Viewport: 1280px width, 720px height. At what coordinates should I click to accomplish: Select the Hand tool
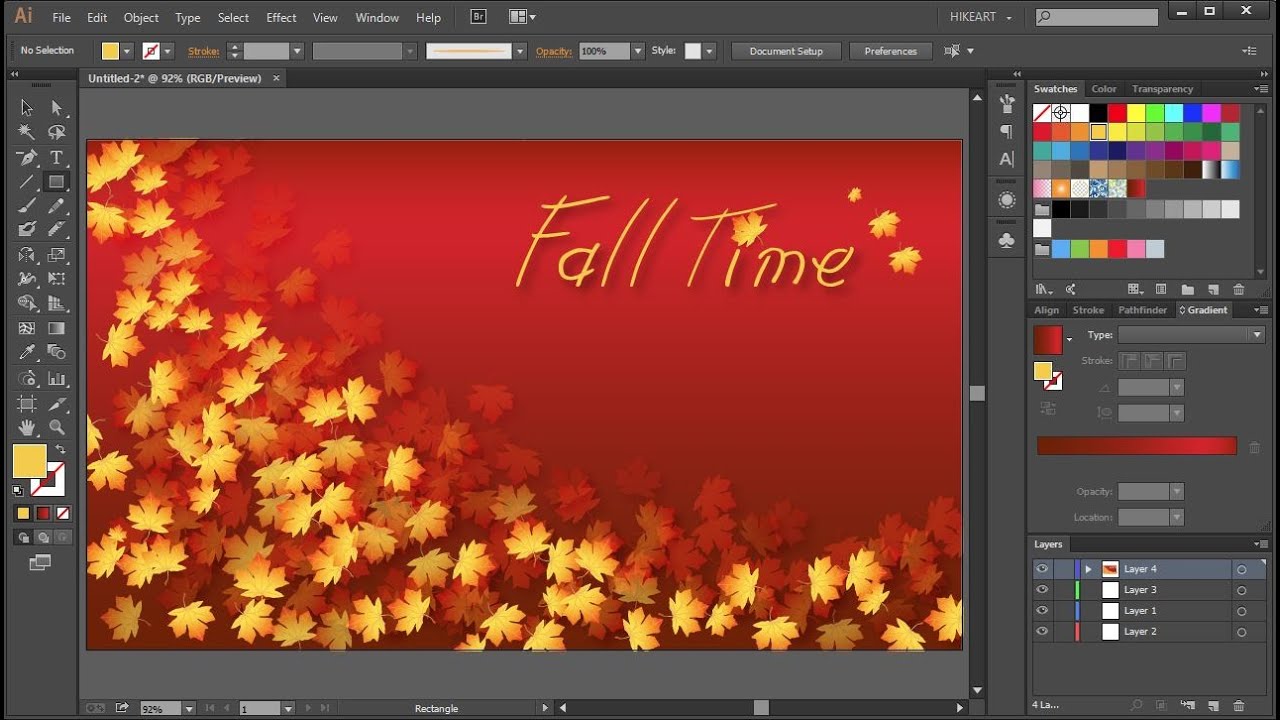[27, 427]
